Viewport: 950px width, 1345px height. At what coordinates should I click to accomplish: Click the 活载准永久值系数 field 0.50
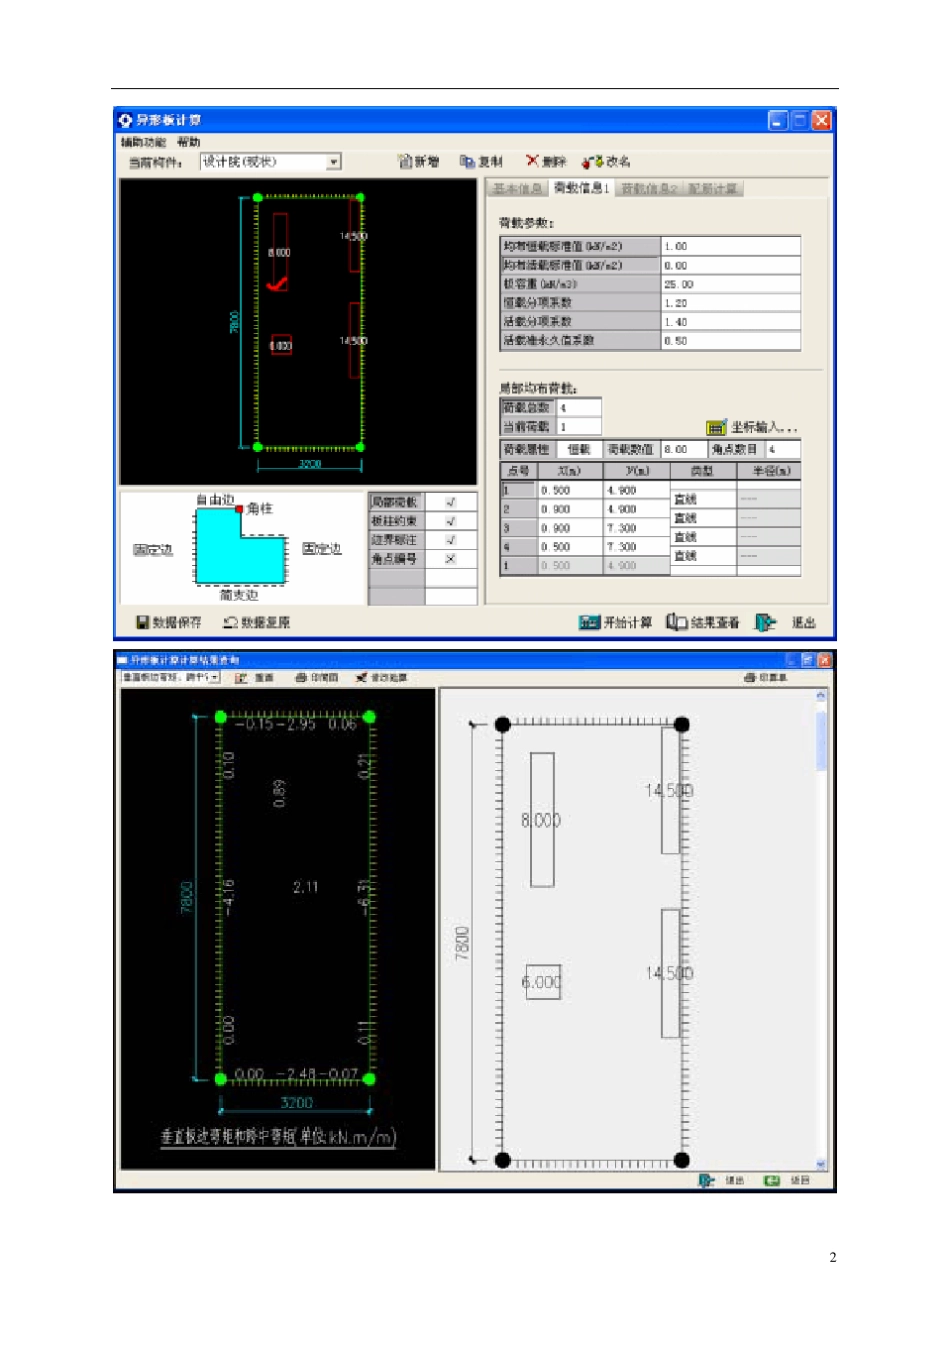(x=731, y=341)
